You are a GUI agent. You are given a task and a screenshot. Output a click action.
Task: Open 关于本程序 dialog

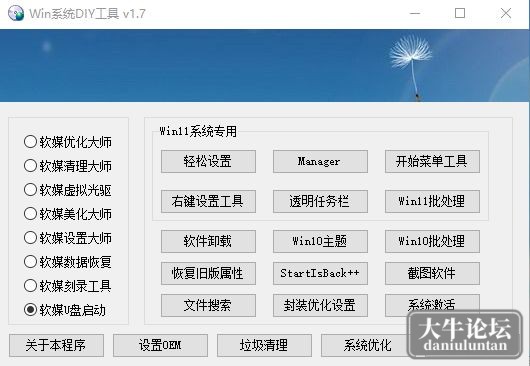pos(56,345)
